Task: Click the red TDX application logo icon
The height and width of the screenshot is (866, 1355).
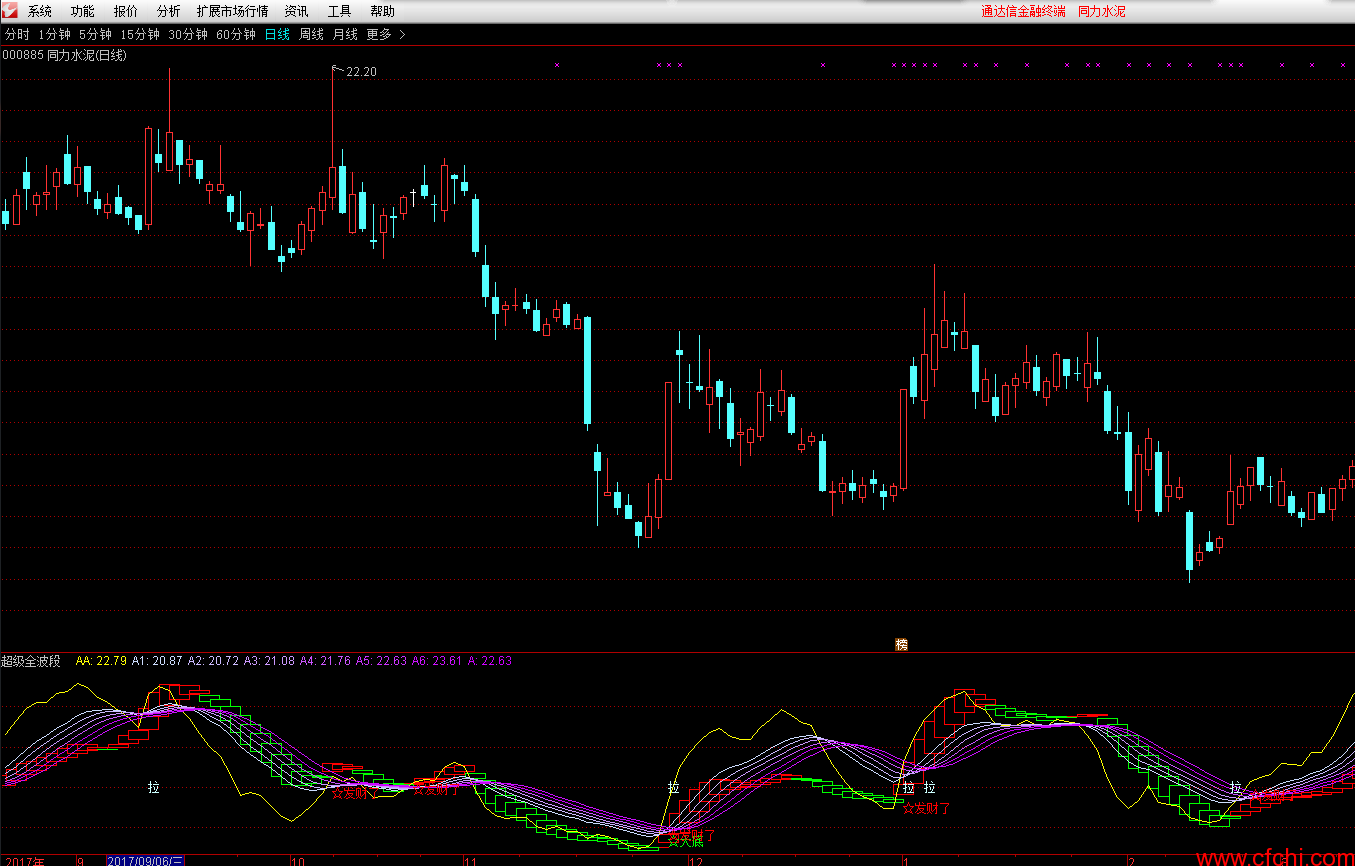Action: coord(10,11)
